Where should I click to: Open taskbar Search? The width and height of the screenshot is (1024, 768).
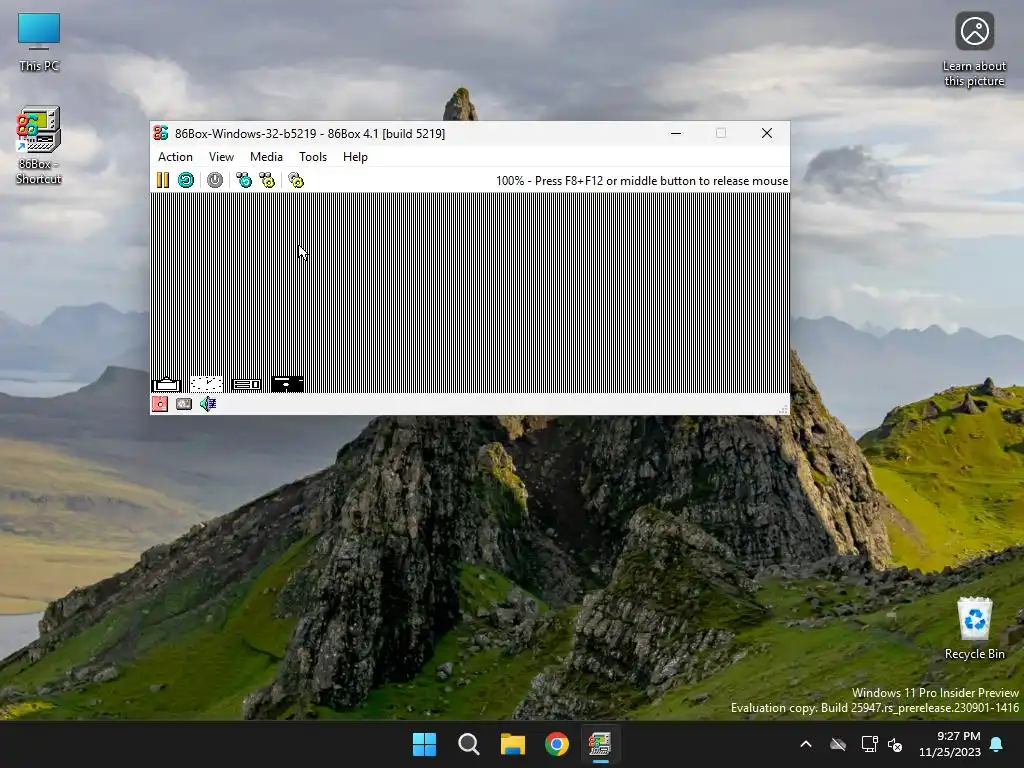tap(469, 744)
